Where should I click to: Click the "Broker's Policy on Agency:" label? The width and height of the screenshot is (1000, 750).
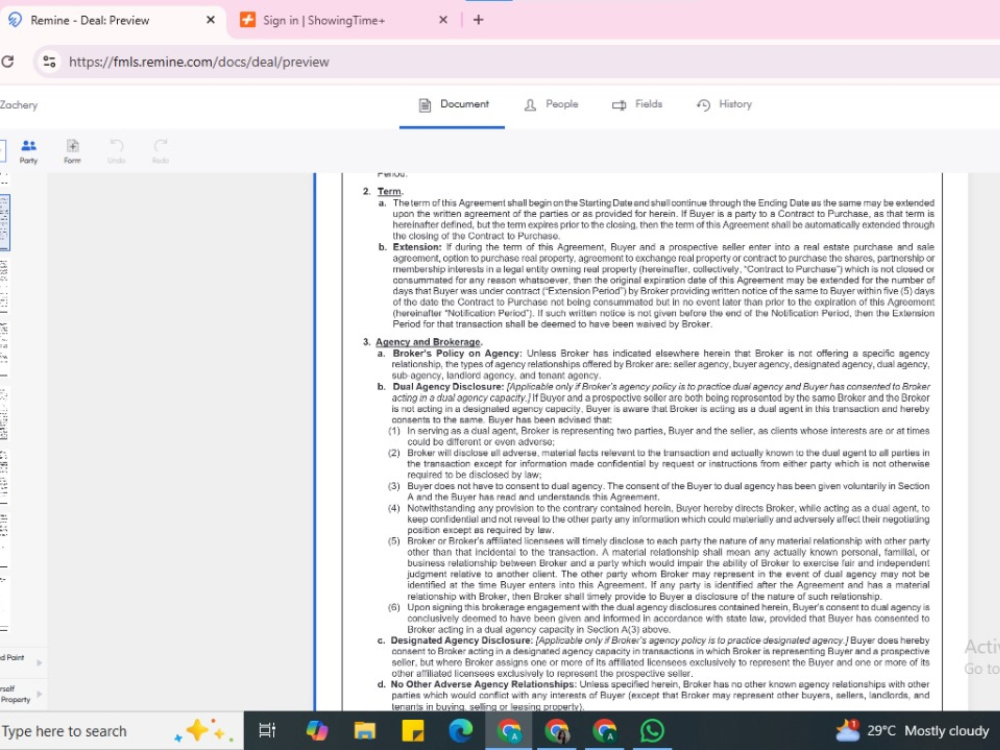tap(457, 353)
